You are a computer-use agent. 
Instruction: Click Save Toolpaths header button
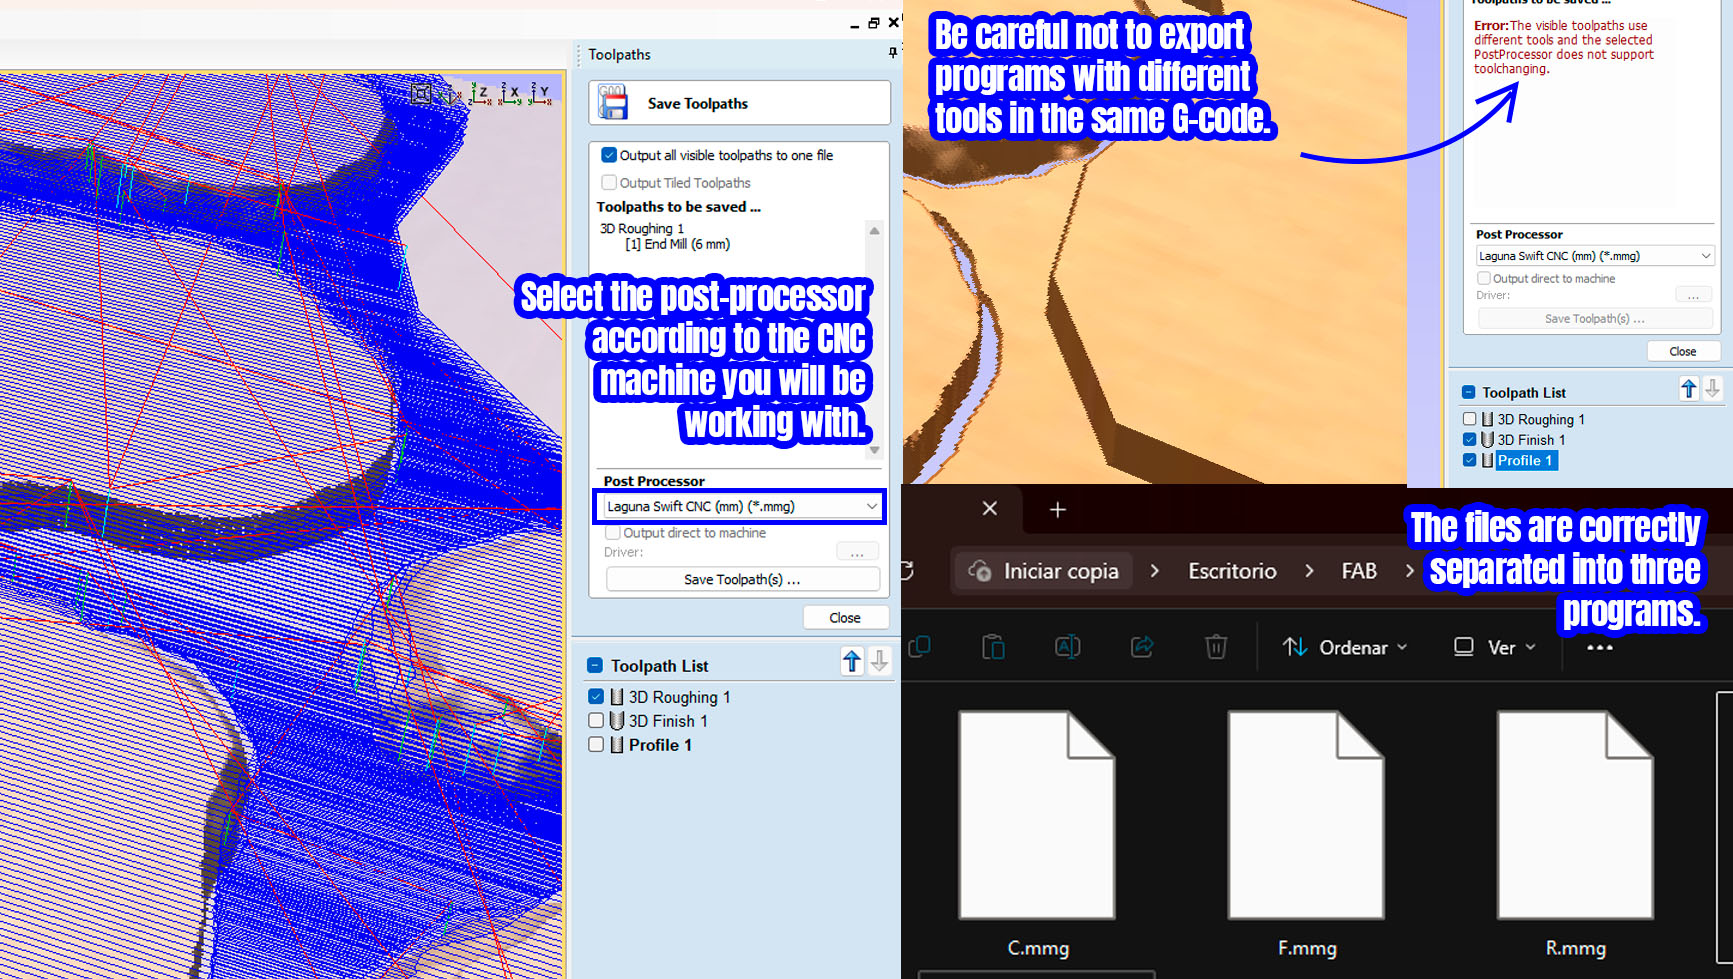point(739,103)
